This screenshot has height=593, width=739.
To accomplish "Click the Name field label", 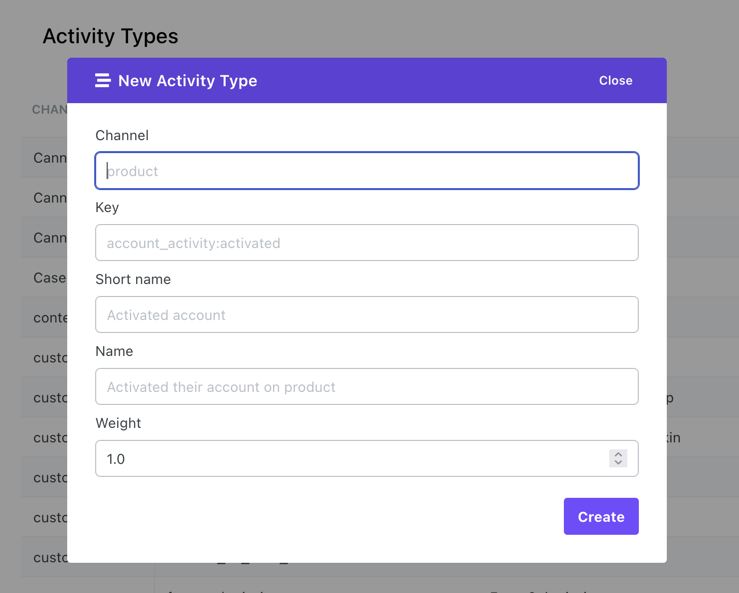I will pos(114,351).
